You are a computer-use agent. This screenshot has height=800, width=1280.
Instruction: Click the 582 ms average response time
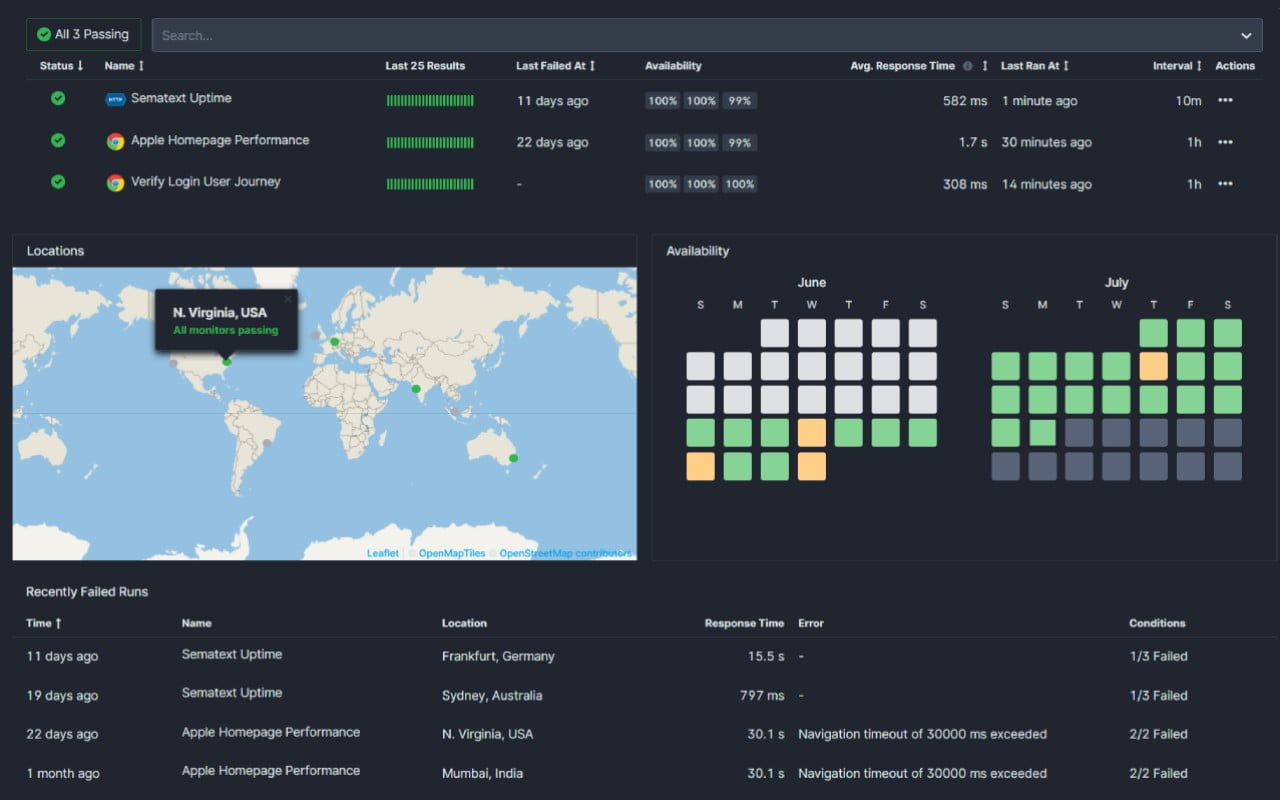(965, 101)
